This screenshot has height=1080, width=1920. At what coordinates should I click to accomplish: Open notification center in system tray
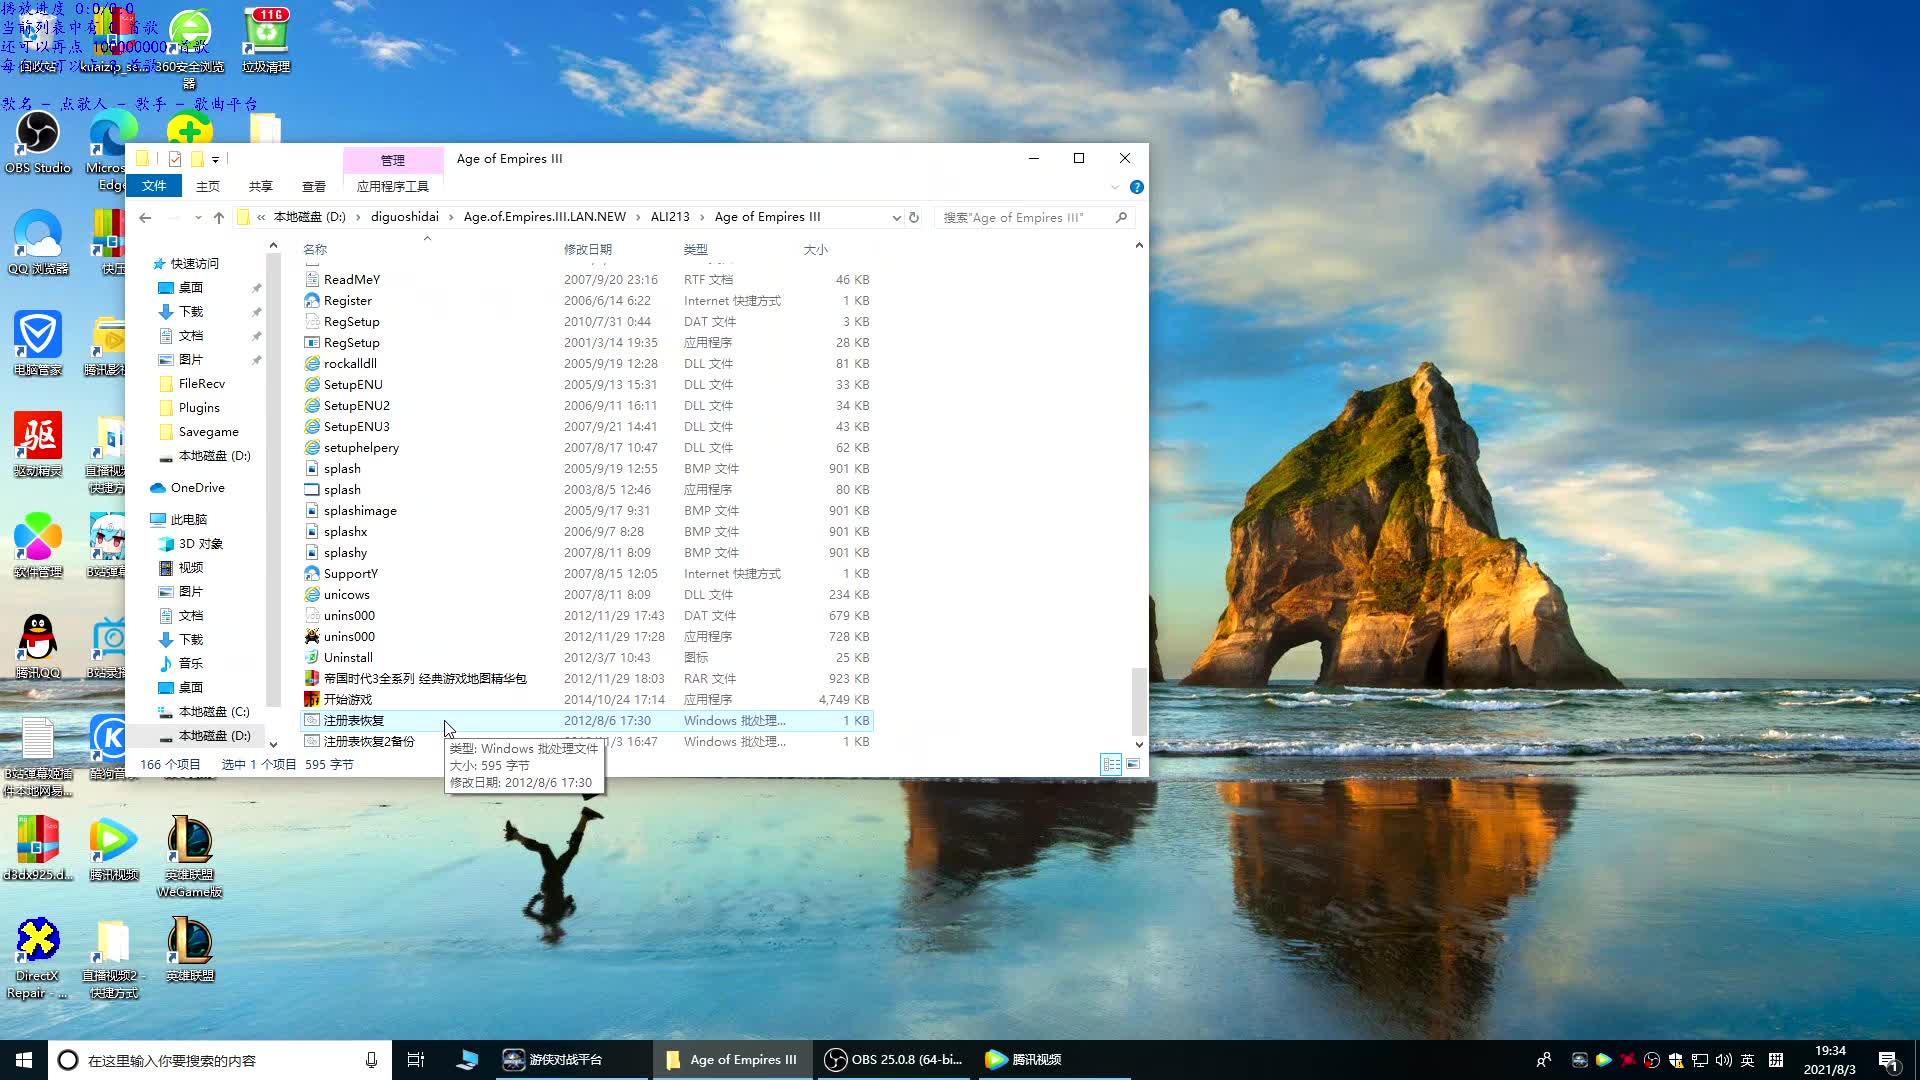point(1888,1060)
